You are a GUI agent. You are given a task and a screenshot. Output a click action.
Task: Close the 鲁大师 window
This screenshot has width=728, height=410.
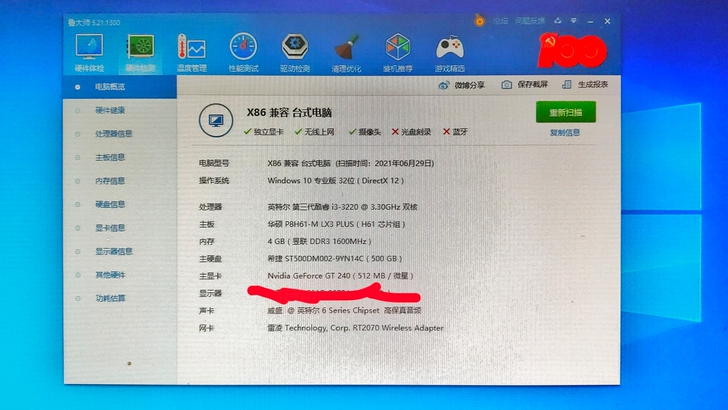[607, 21]
